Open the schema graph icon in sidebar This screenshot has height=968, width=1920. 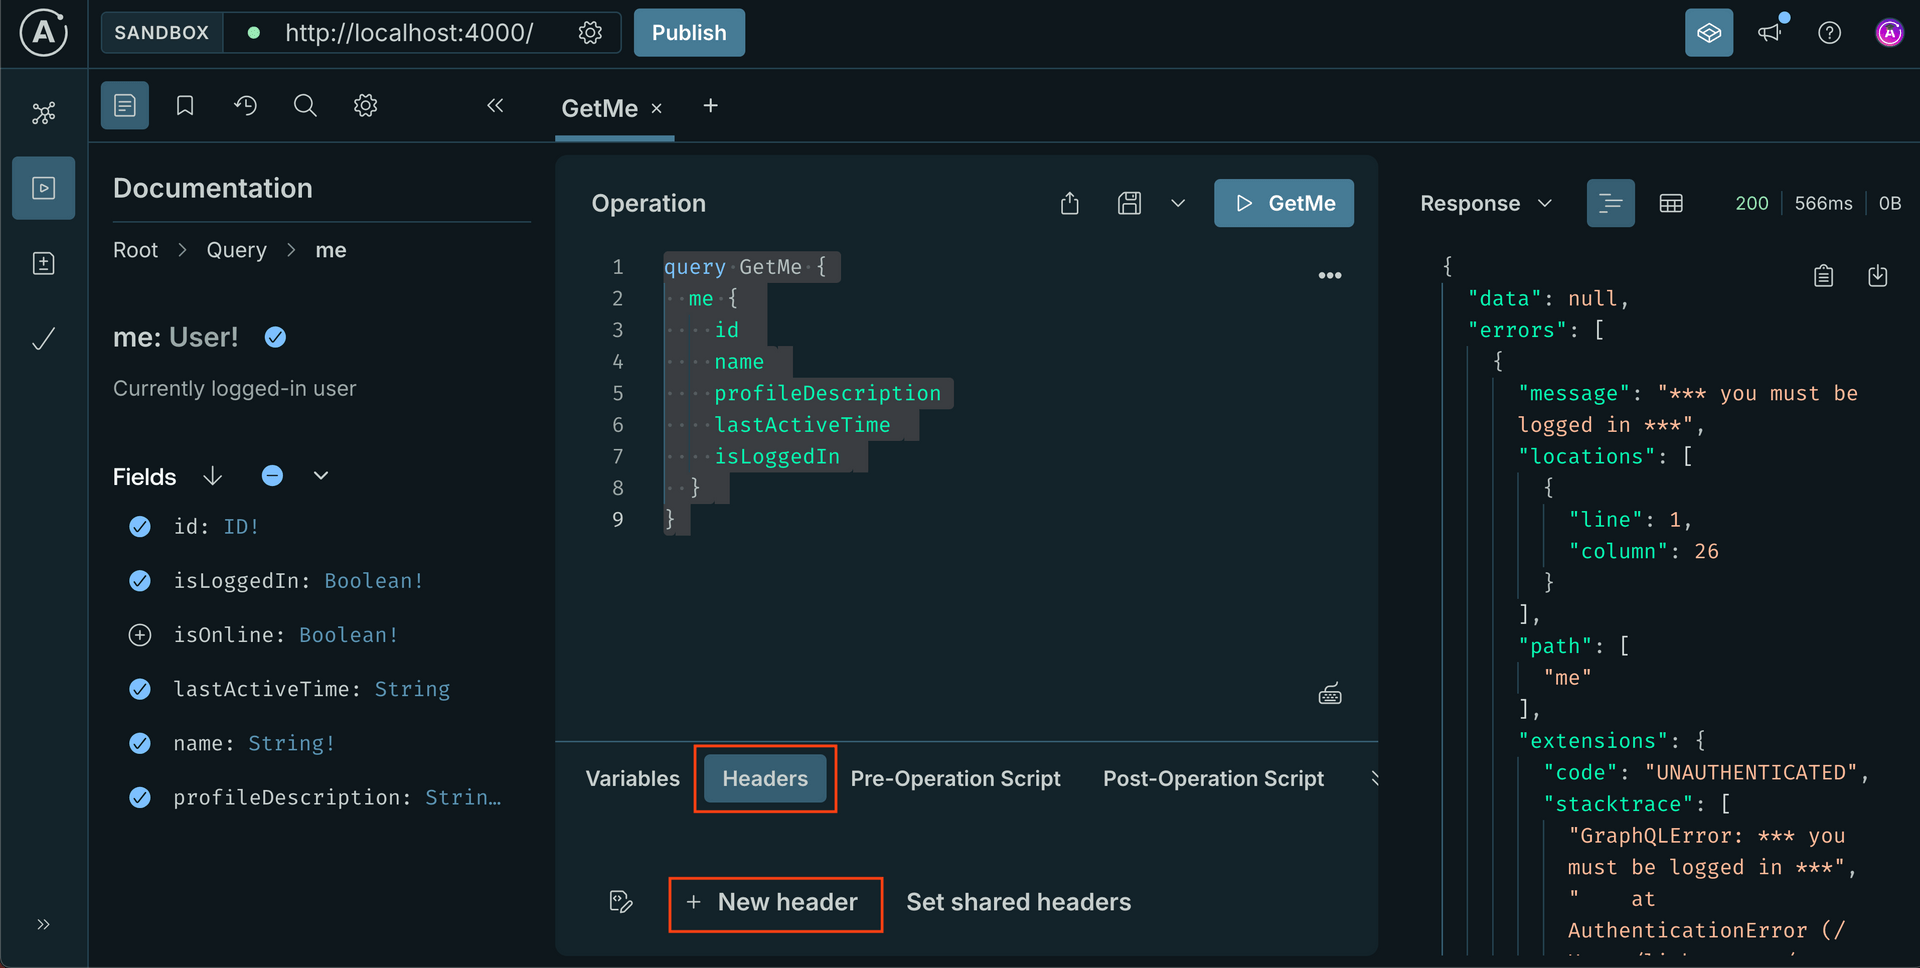[43, 113]
